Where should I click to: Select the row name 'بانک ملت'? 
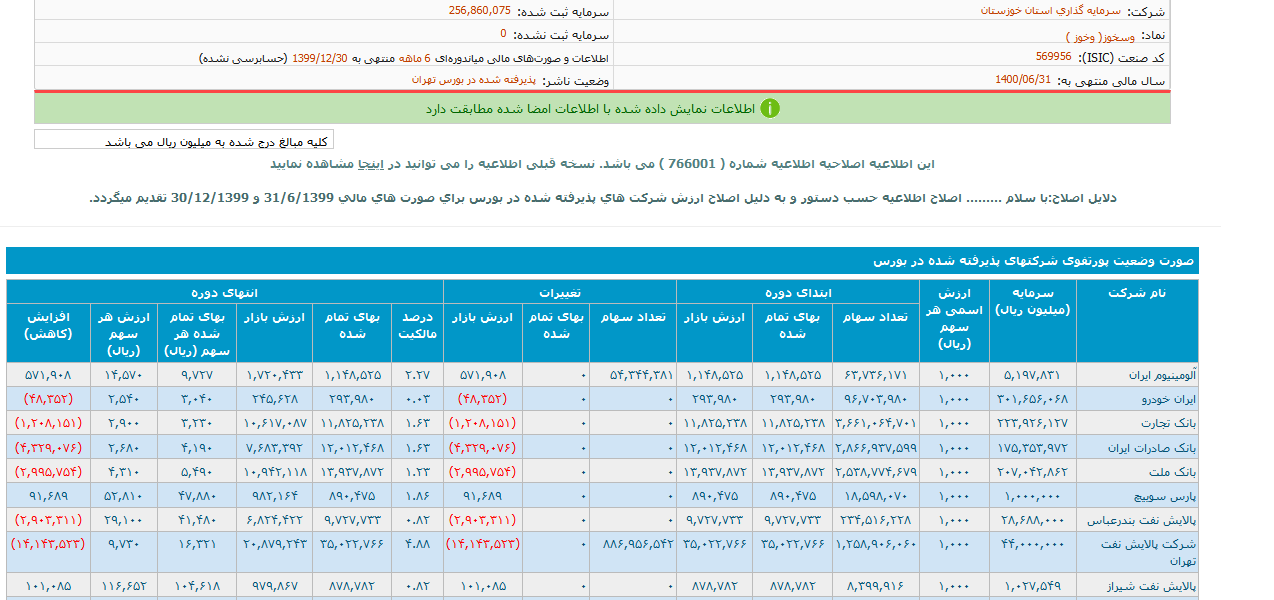1173,471
